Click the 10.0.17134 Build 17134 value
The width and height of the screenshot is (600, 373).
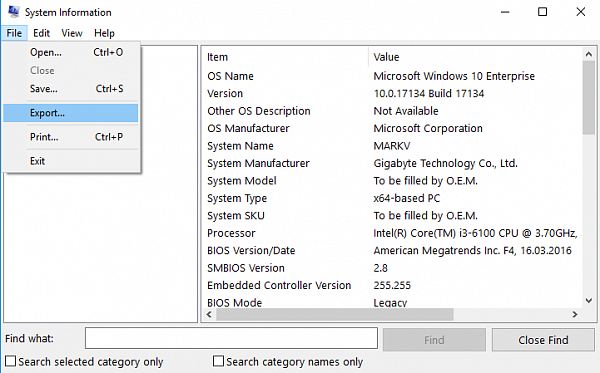(429, 94)
